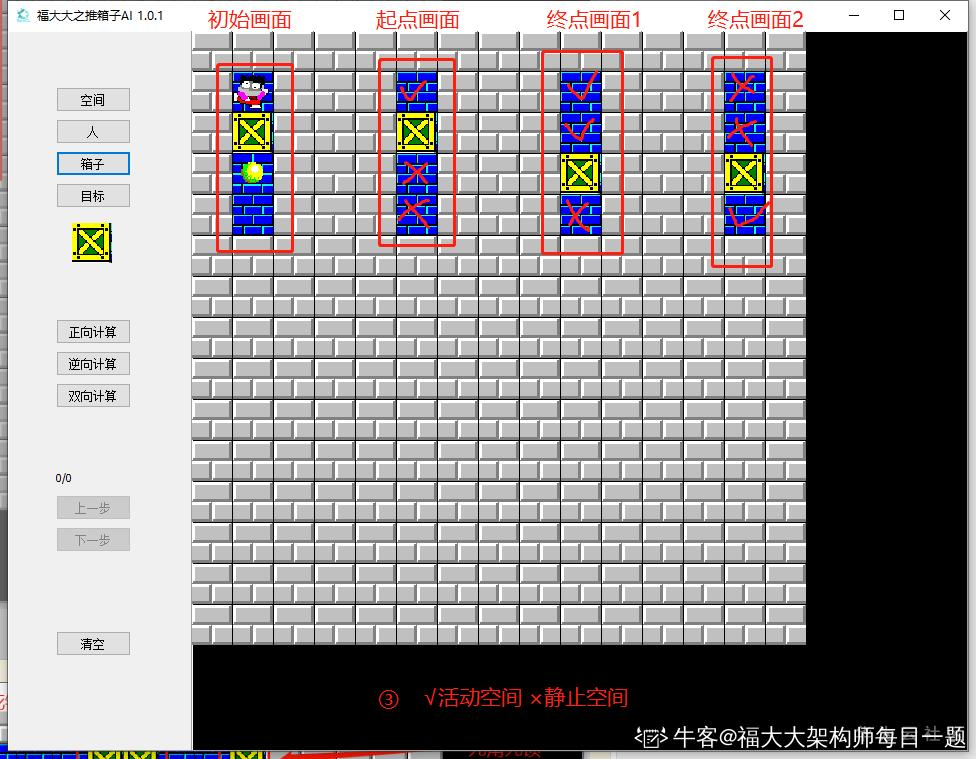Viewport: 976px width, 759px height.
Task: Click the box in the 起点画面 column
Action: (416, 132)
